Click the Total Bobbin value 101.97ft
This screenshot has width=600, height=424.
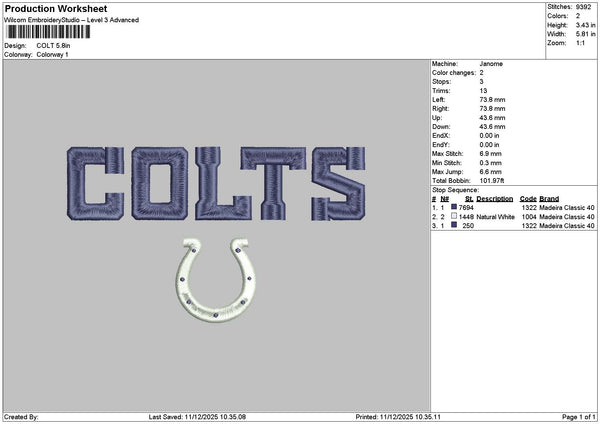point(492,181)
